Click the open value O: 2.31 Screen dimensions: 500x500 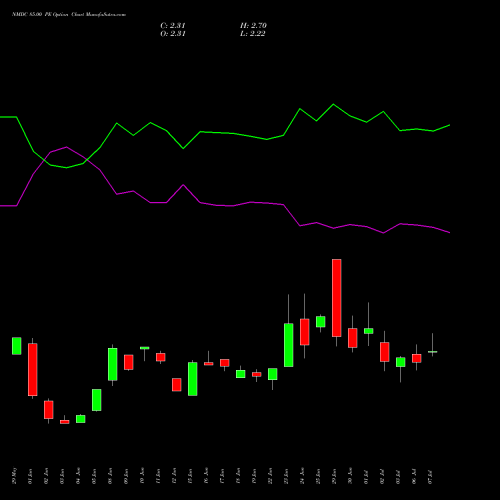click(173, 34)
